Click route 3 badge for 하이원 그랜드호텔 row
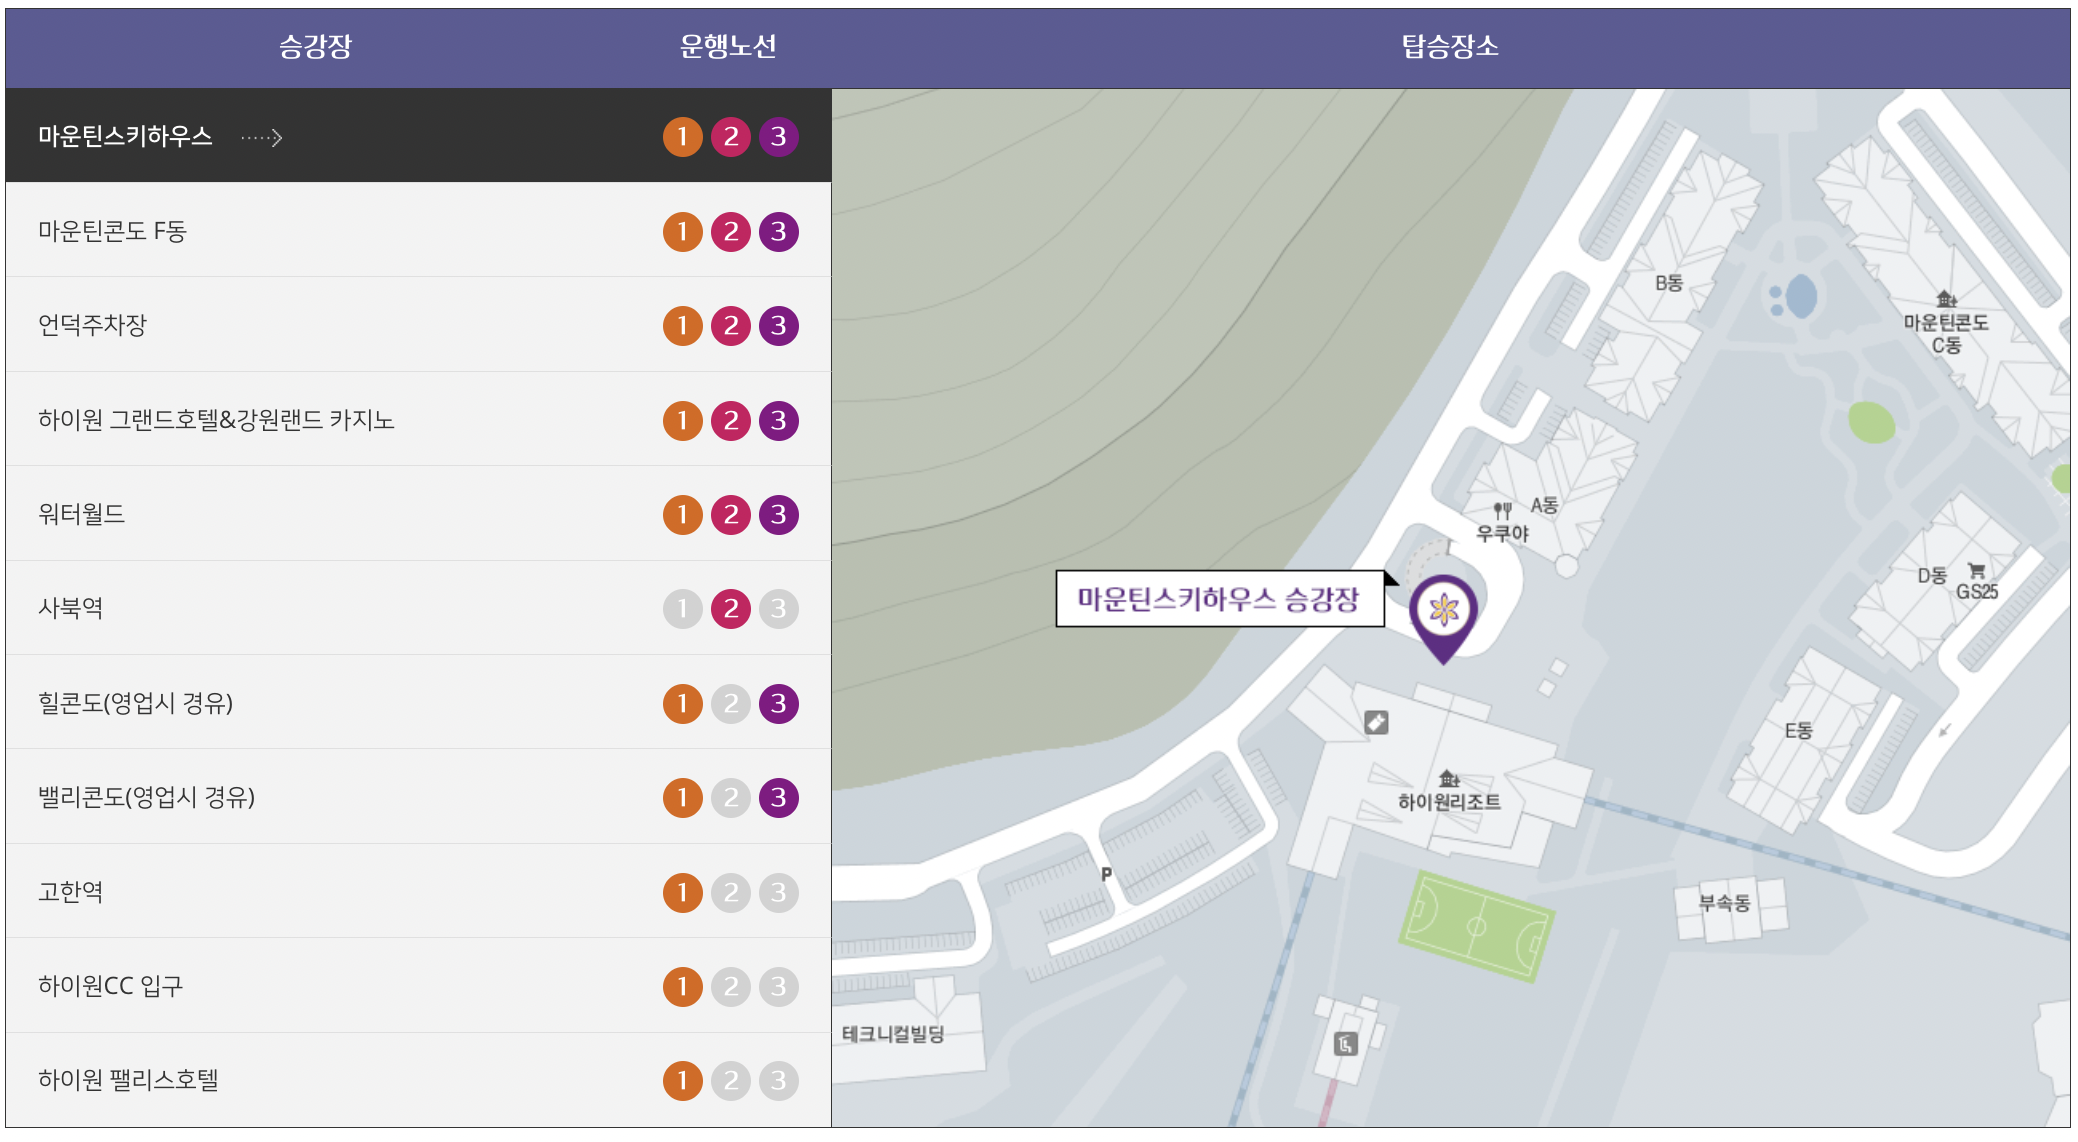This screenshot has width=2078, height=1142. tap(779, 421)
